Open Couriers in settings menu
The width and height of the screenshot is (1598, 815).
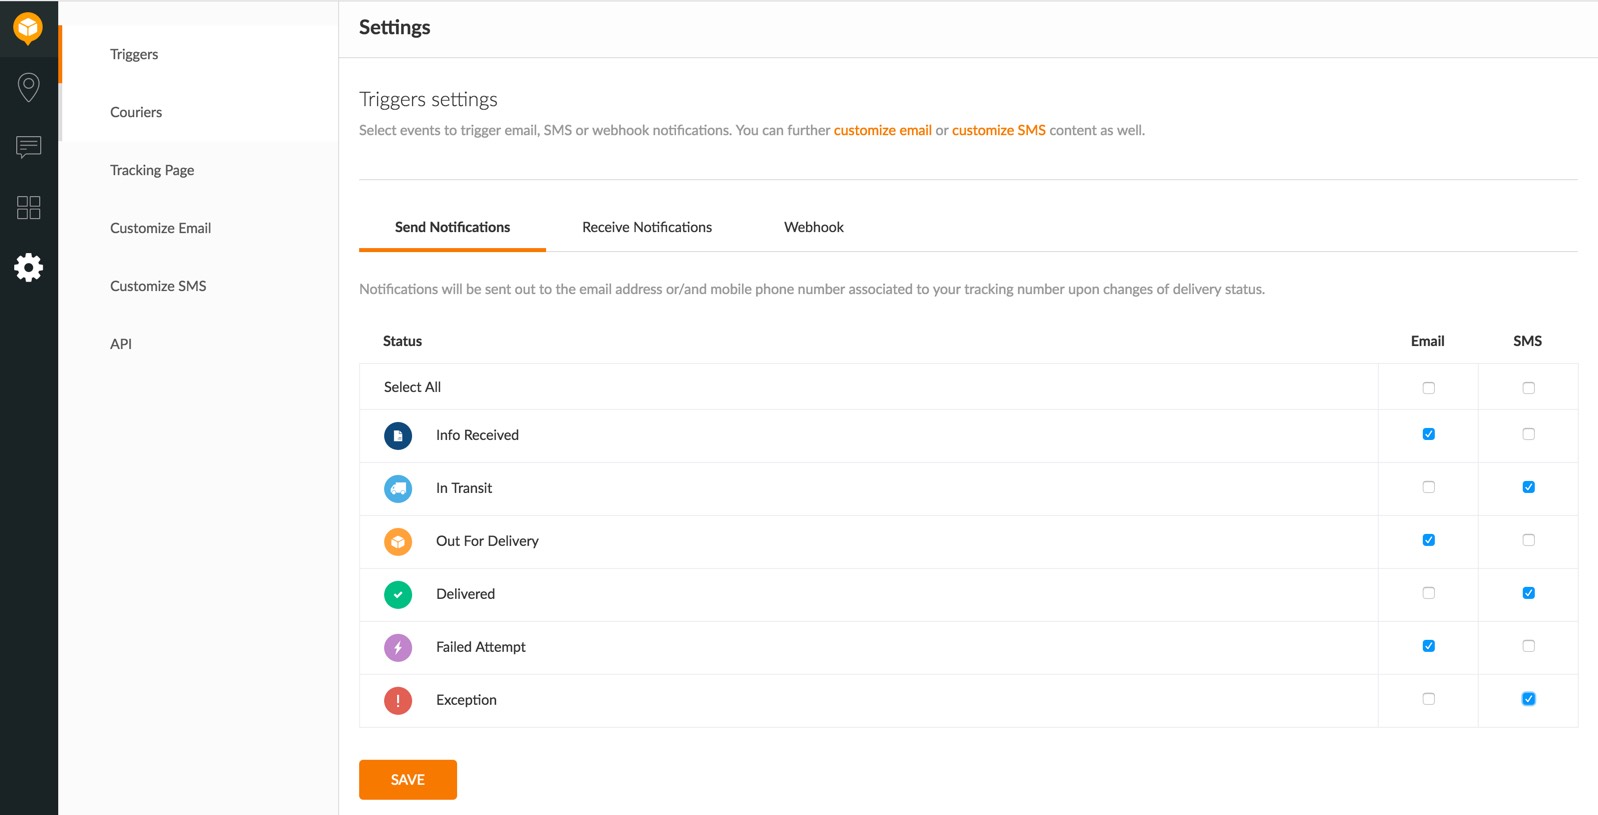pyautogui.click(x=136, y=112)
